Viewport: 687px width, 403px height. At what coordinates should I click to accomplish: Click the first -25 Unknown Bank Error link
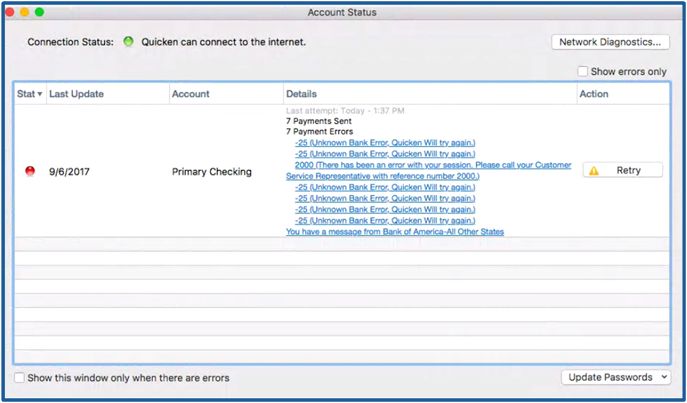pos(385,143)
